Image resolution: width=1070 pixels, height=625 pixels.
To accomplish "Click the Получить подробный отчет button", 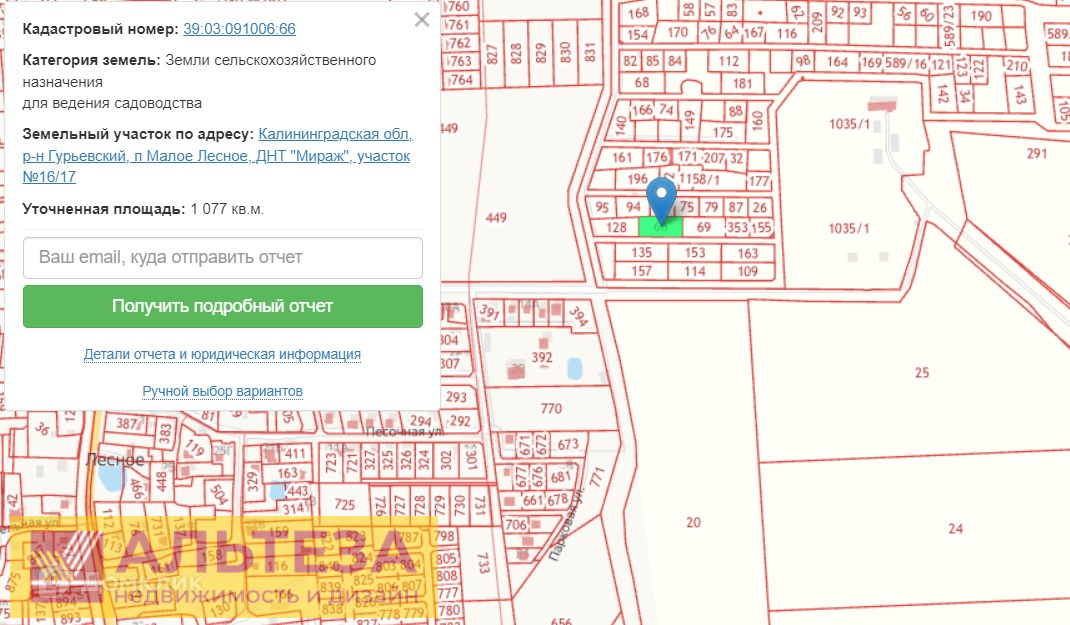I will 222,306.
